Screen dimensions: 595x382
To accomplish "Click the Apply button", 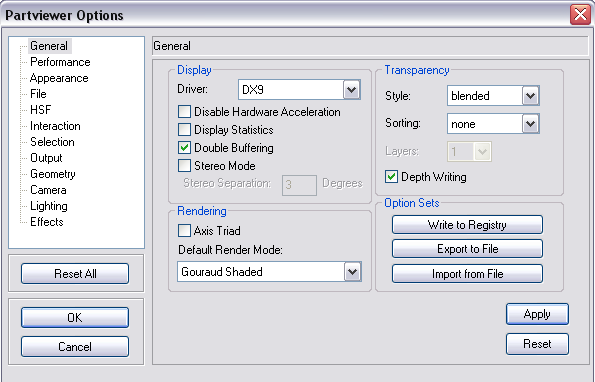I will tap(537, 314).
